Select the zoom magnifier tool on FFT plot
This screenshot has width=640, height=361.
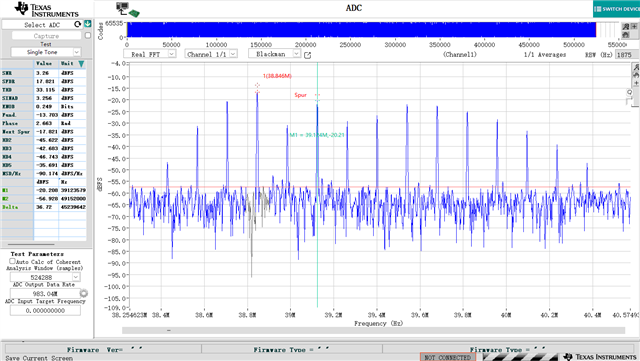[629, 93]
